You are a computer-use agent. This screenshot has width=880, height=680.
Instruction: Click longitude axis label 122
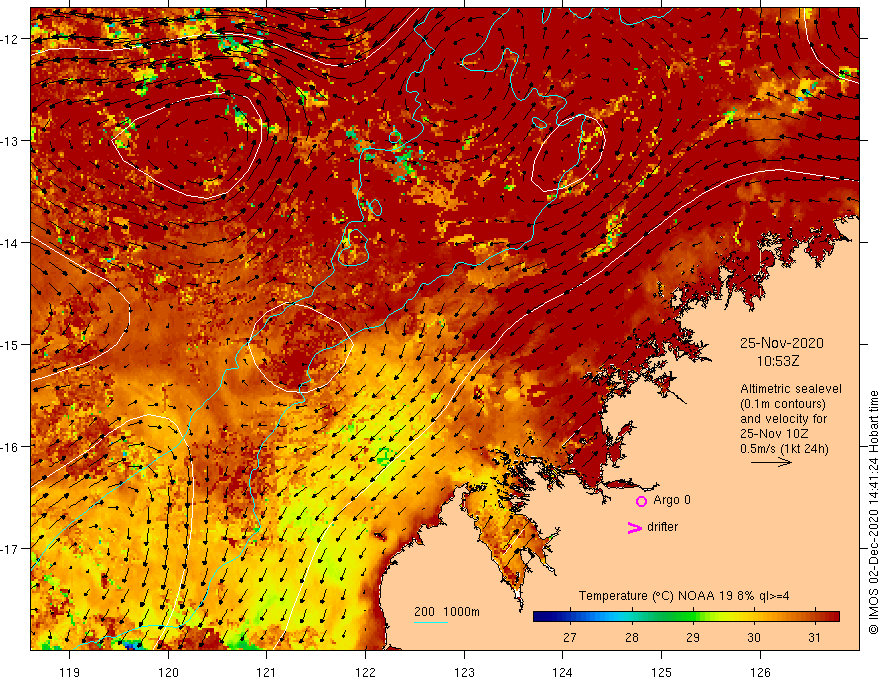(365, 672)
